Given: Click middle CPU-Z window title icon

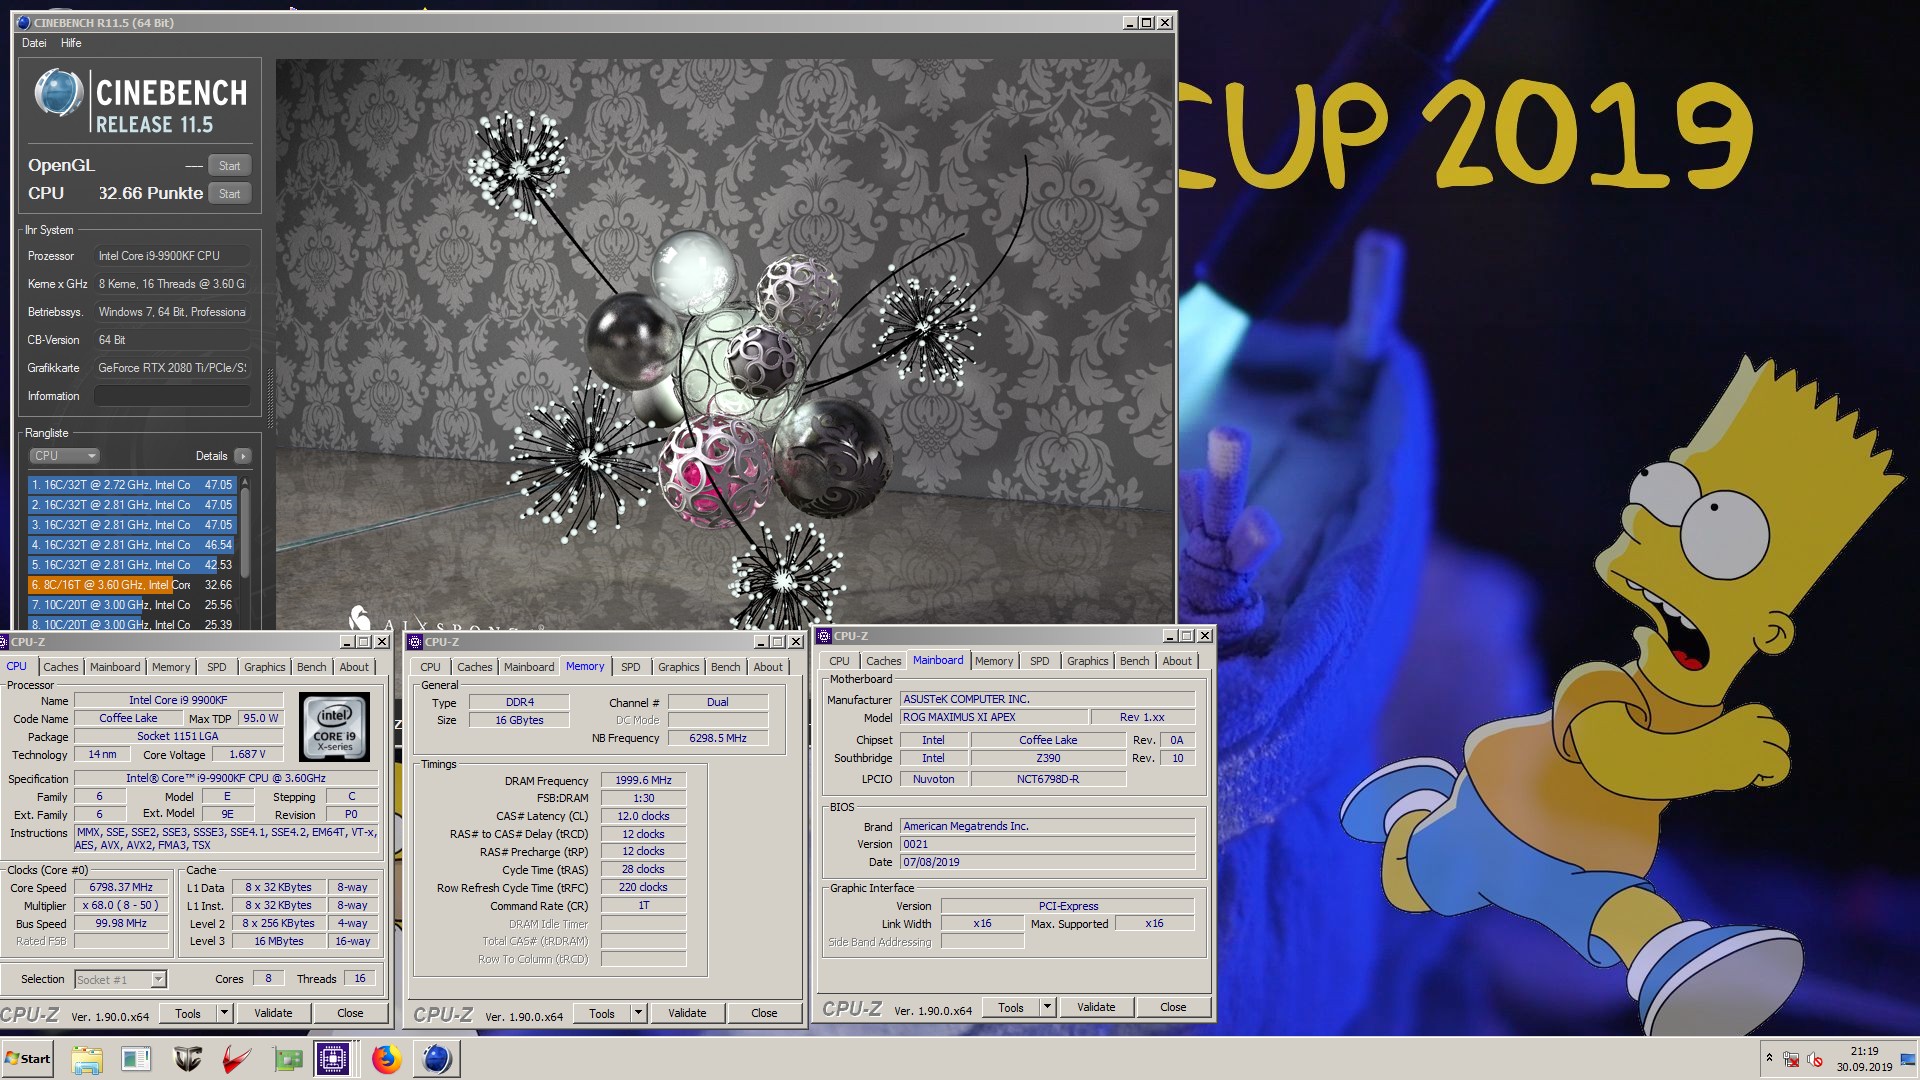Looking at the screenshot, I should point(415,642).
